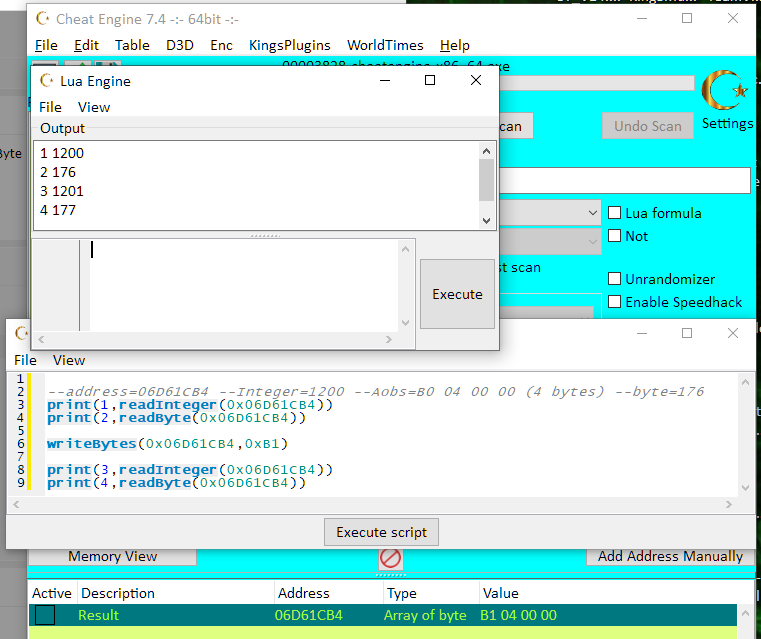Click the Lua Engine window title icon
This screenshot has width=761, height=639.
pos(47,81)
